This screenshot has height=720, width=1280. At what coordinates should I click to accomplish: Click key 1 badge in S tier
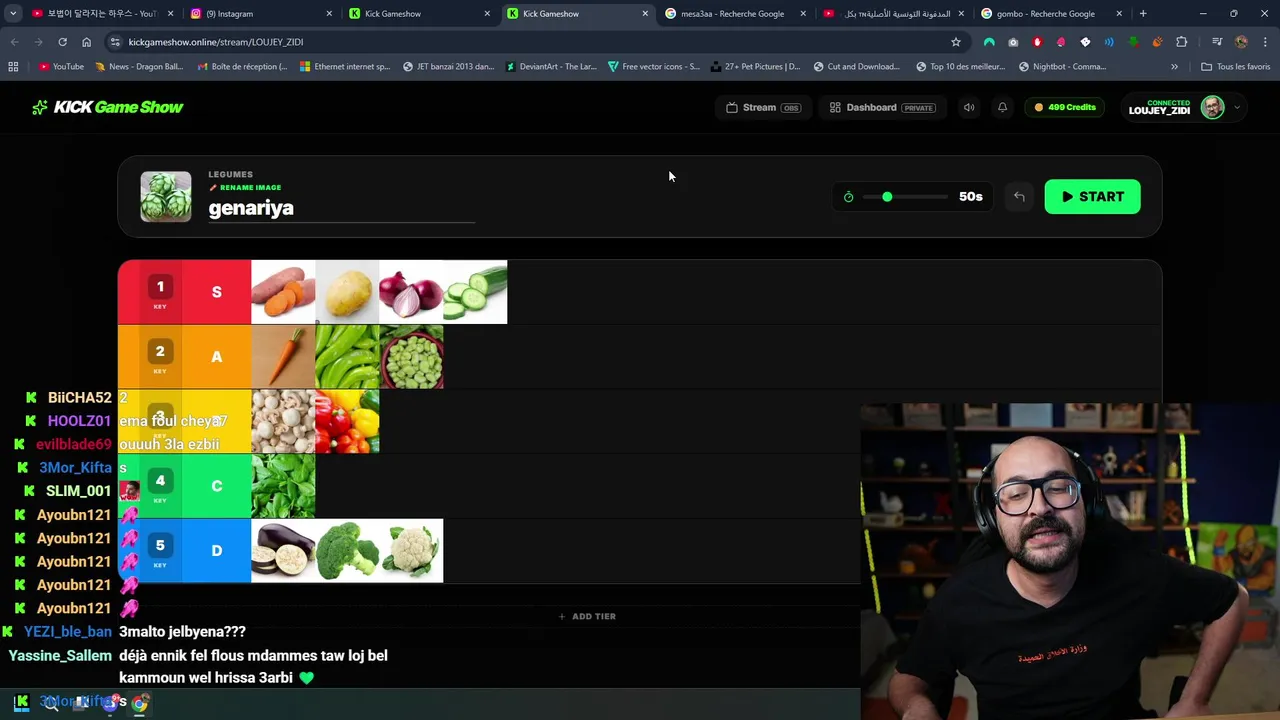160,289
